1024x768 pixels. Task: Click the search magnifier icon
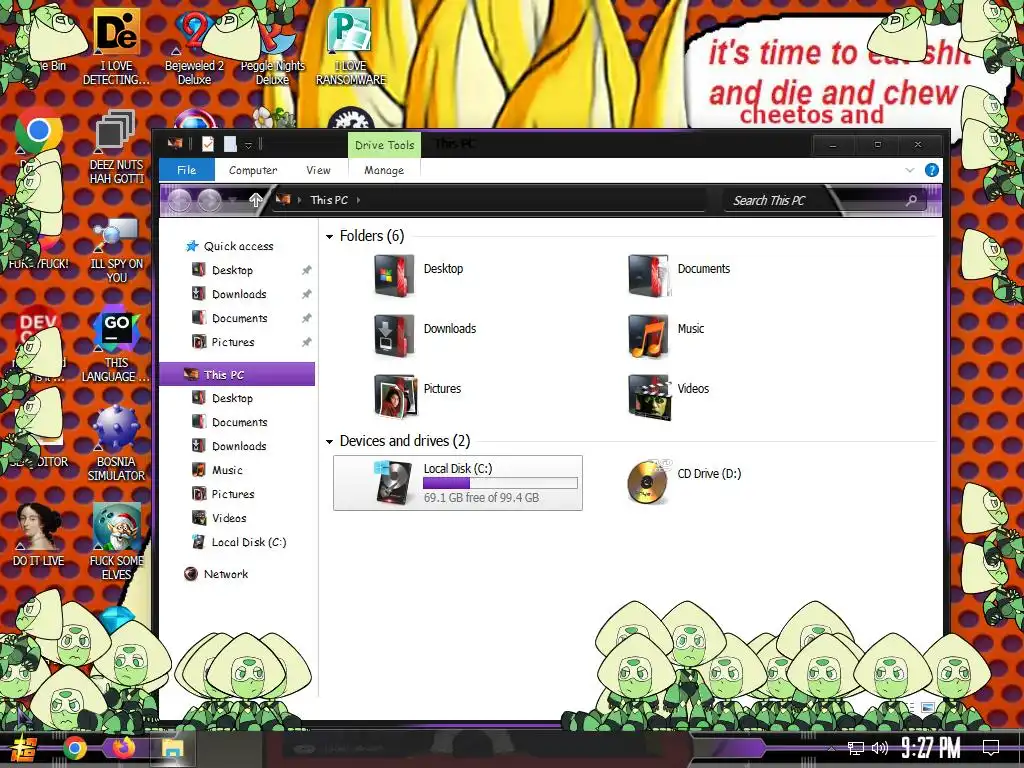point(911,200)
